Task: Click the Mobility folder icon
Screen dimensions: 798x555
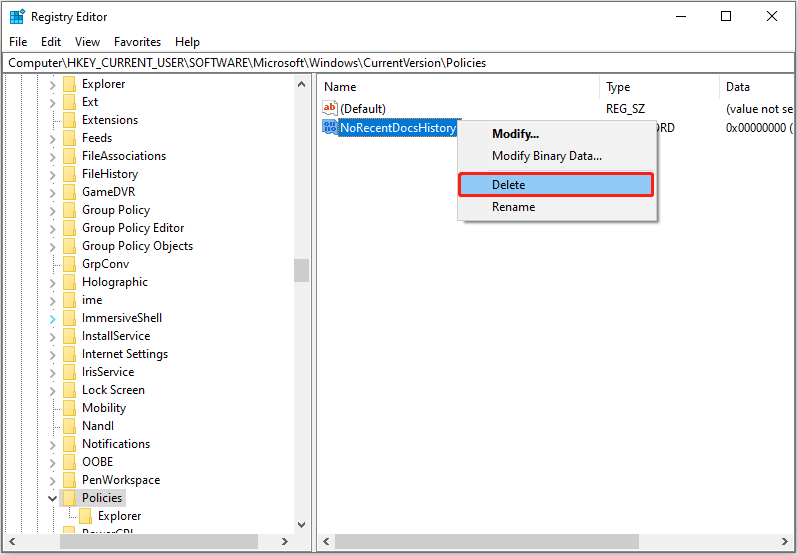Action: [69, 408]
